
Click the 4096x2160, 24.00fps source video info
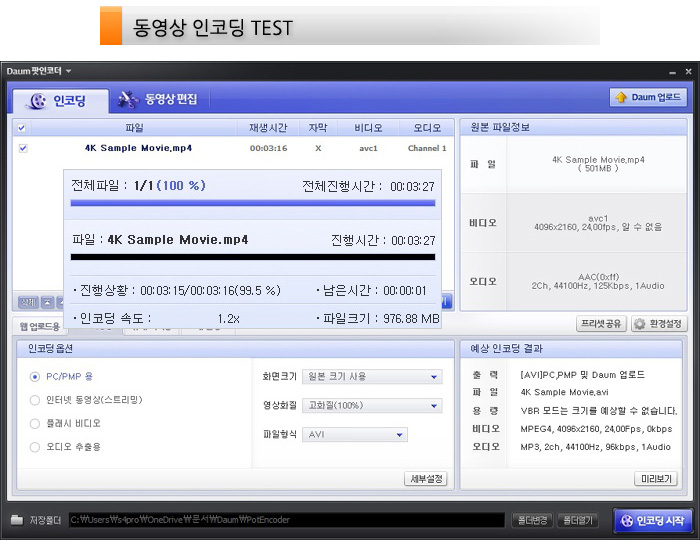[598, 227]
